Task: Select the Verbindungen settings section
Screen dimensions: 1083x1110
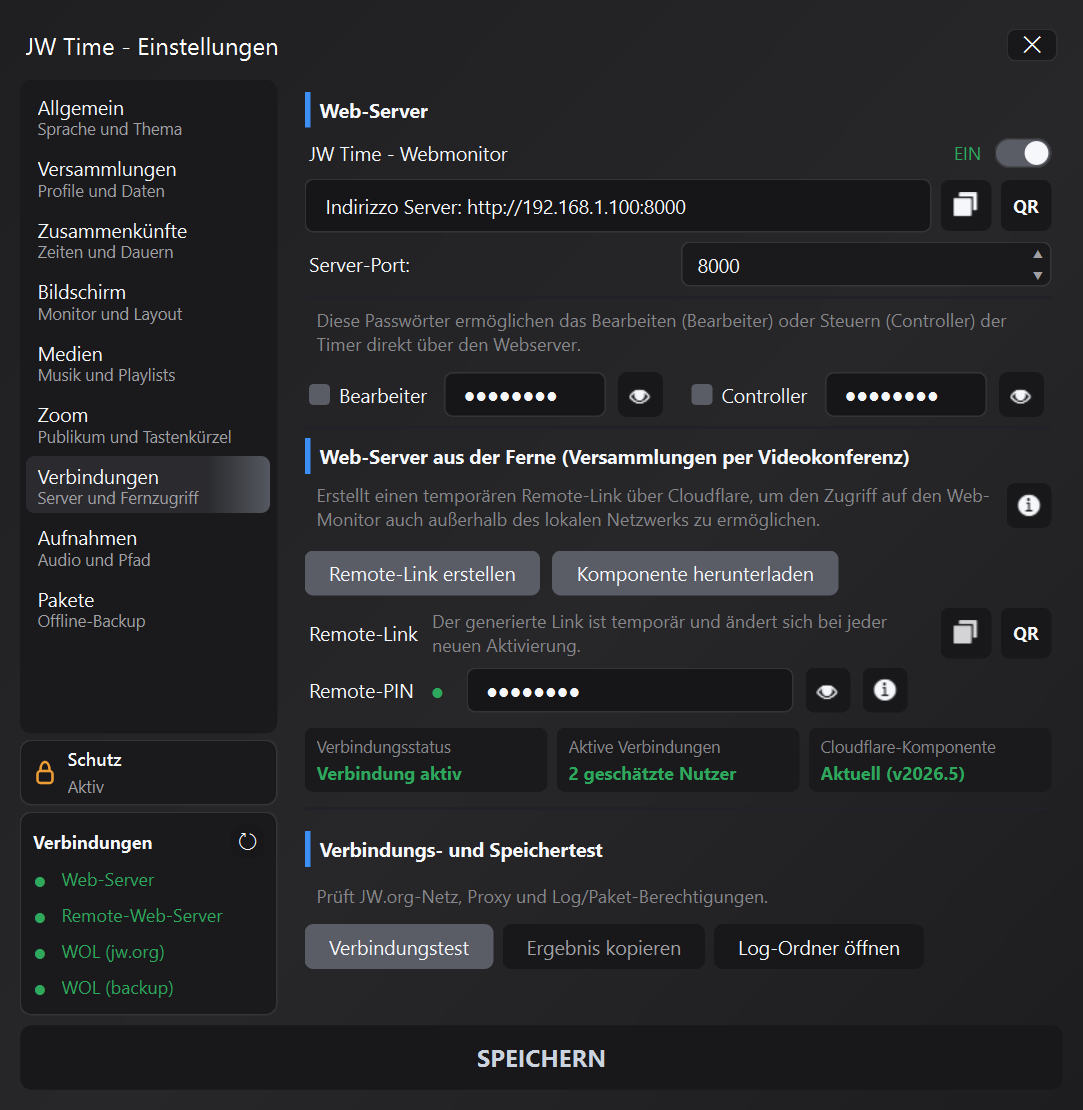Action: coord(148,485)
